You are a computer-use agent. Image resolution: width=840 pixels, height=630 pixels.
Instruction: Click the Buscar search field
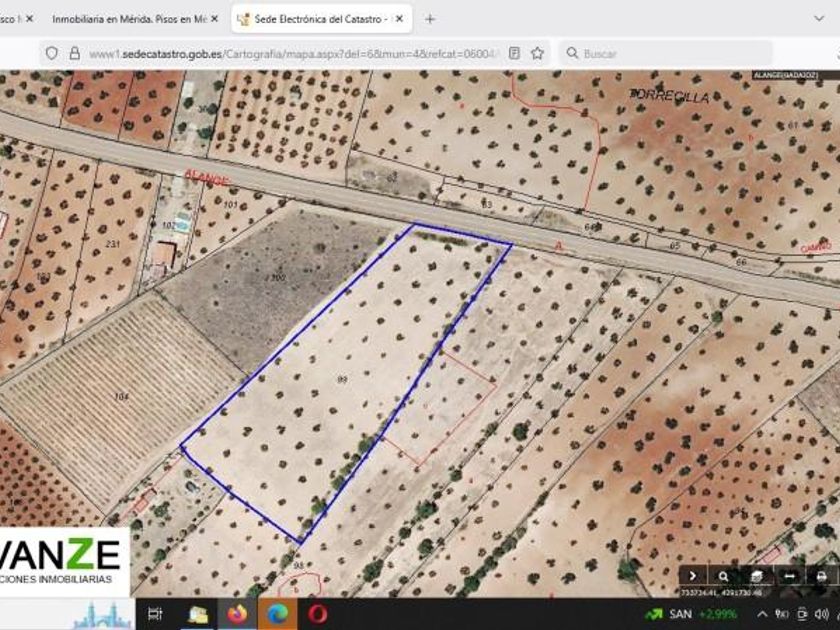(666, 54)
